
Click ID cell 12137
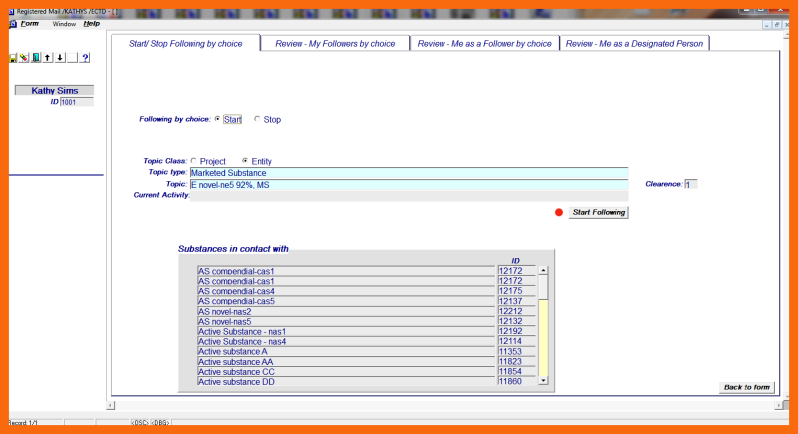point(517,301)
